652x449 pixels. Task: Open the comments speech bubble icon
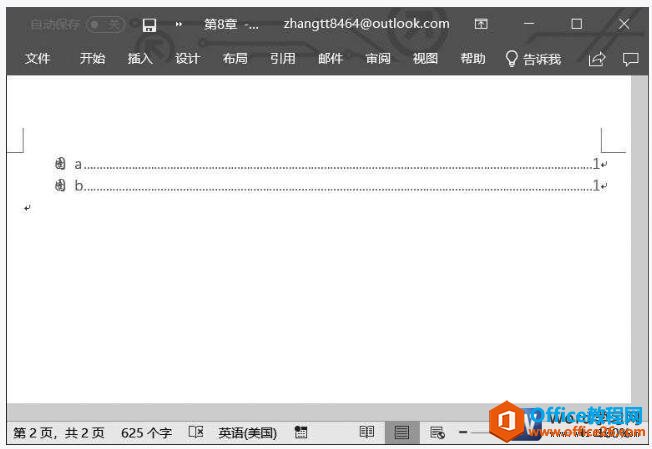tap(630, 59)
